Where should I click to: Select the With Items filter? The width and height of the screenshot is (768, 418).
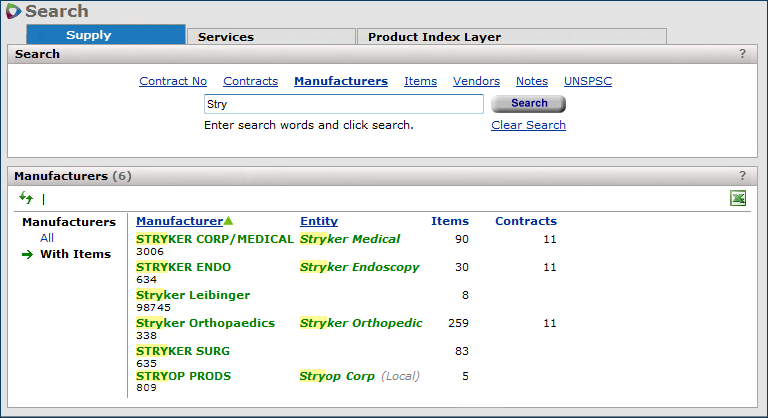coord(75,254)
